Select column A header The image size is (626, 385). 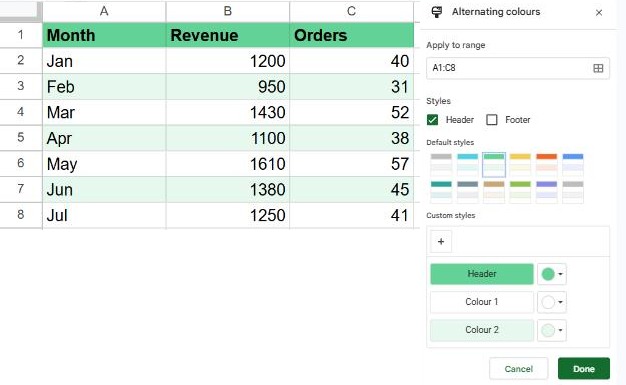[x=104, y=11]
